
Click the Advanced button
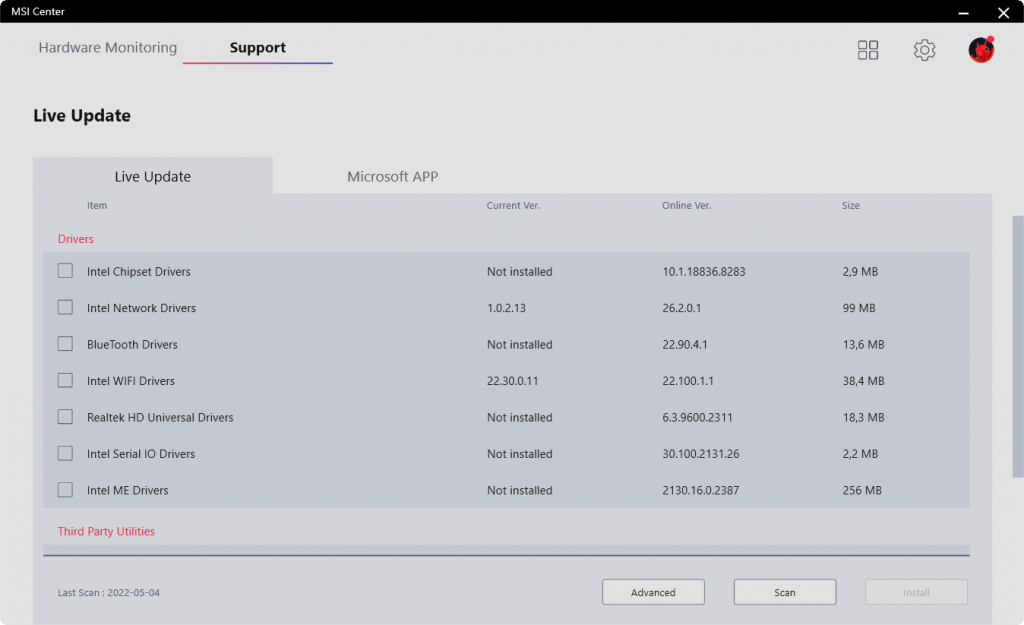click(653, 592)
